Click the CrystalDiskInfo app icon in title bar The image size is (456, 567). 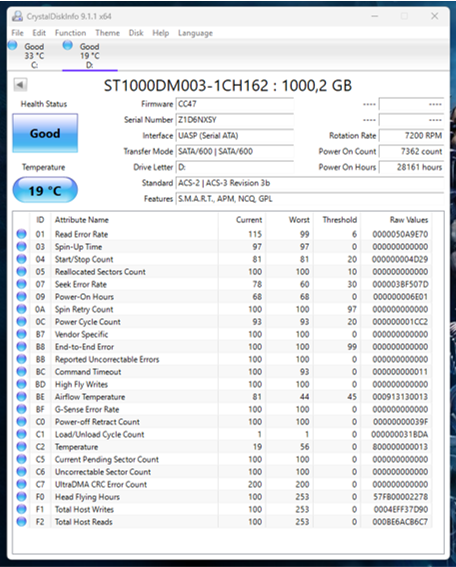[17, 16]
